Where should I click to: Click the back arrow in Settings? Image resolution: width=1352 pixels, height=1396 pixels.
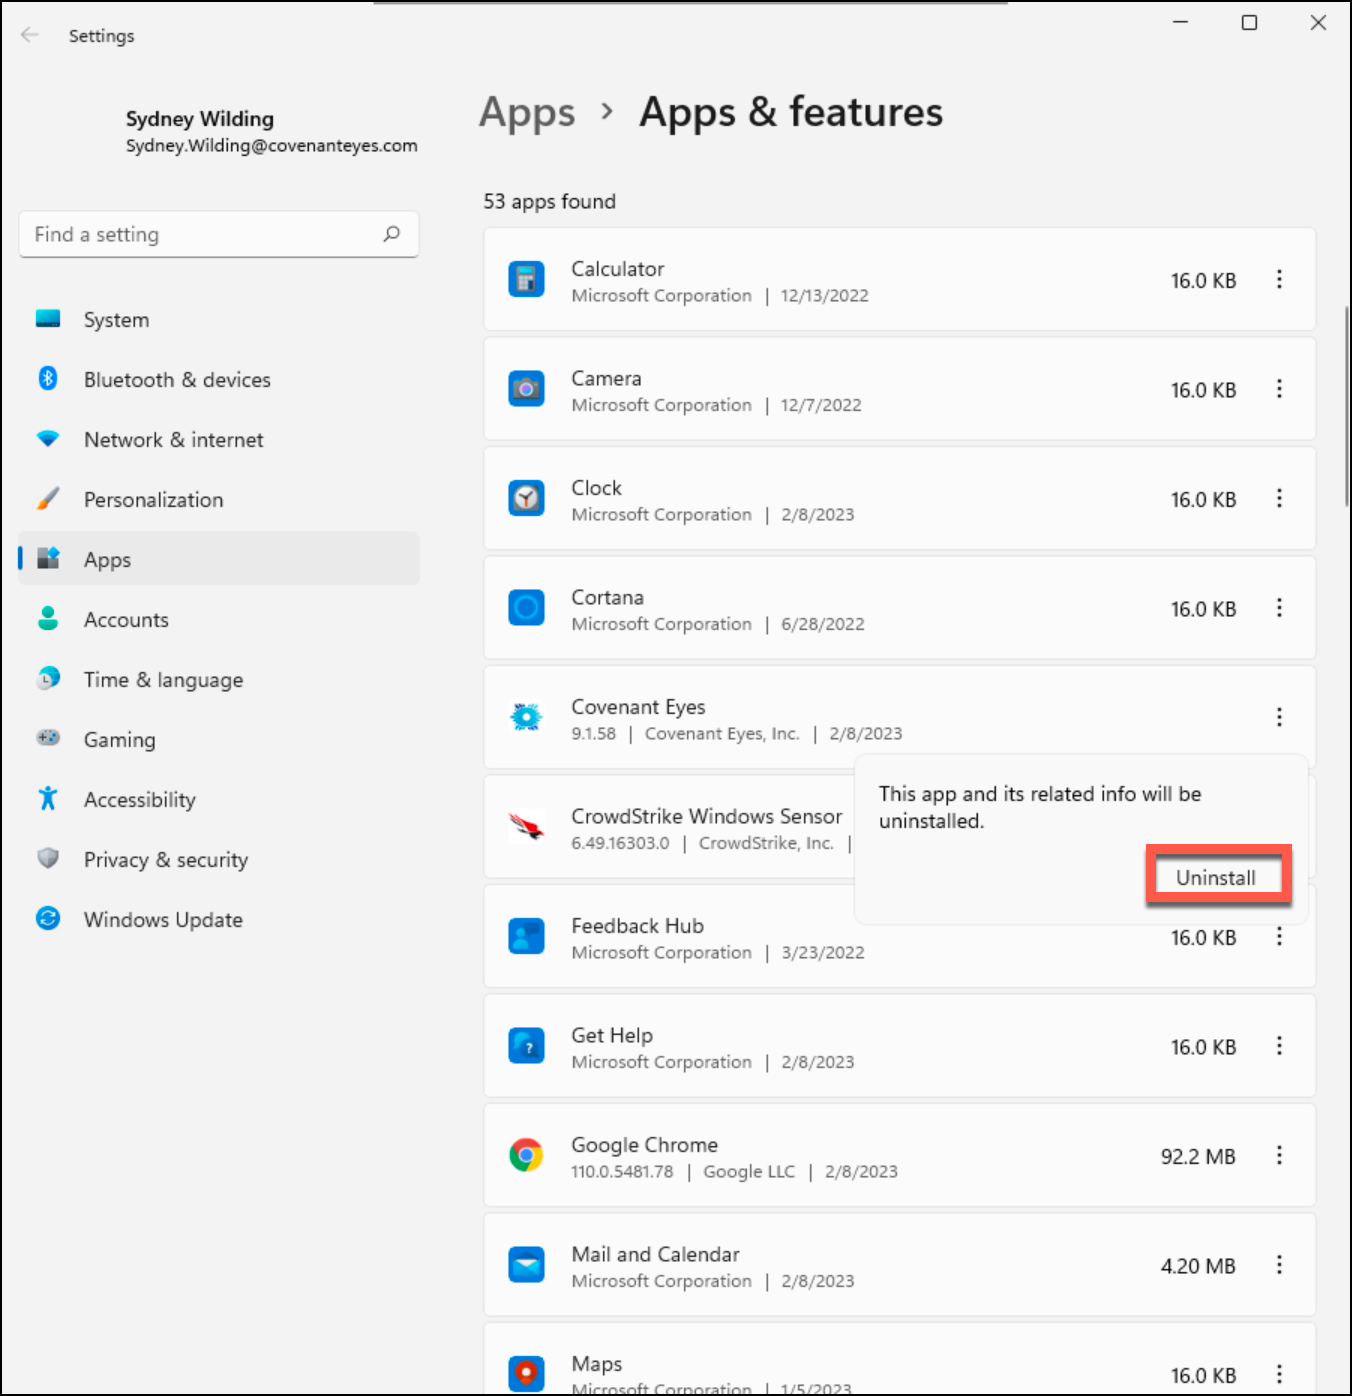[30, 35]
